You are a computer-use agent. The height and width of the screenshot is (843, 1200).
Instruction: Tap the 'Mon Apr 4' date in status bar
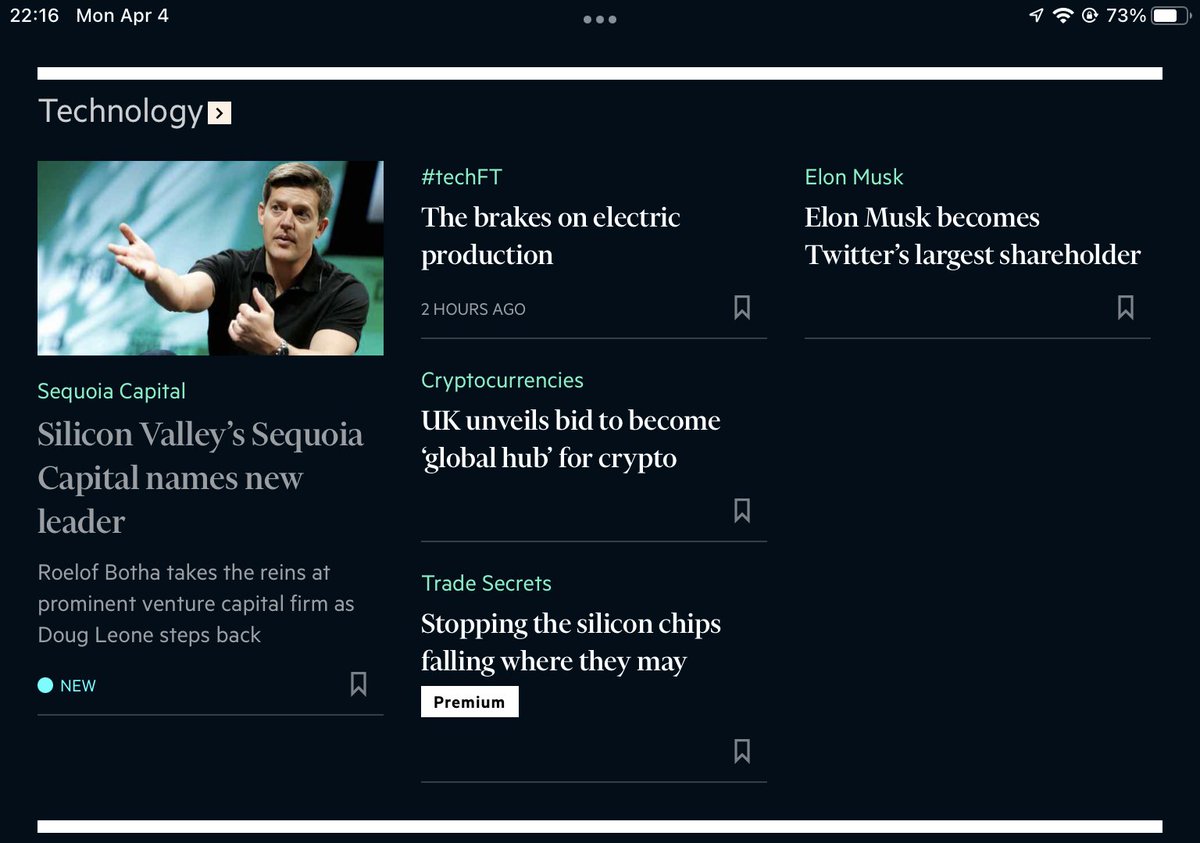122,16
